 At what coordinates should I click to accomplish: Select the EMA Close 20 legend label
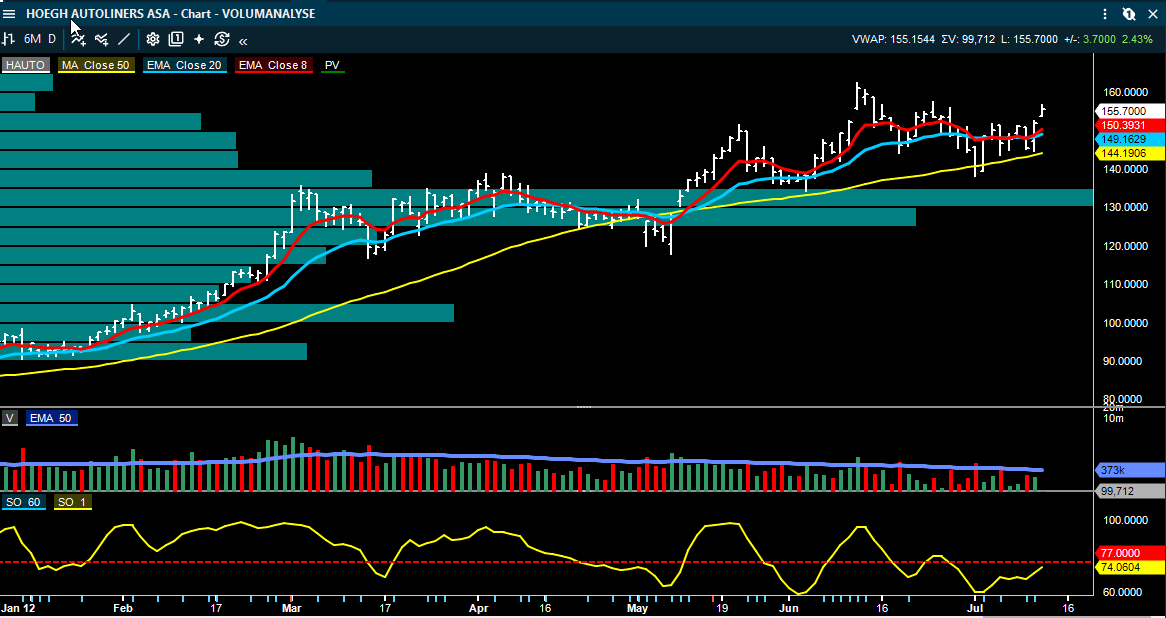184,65
